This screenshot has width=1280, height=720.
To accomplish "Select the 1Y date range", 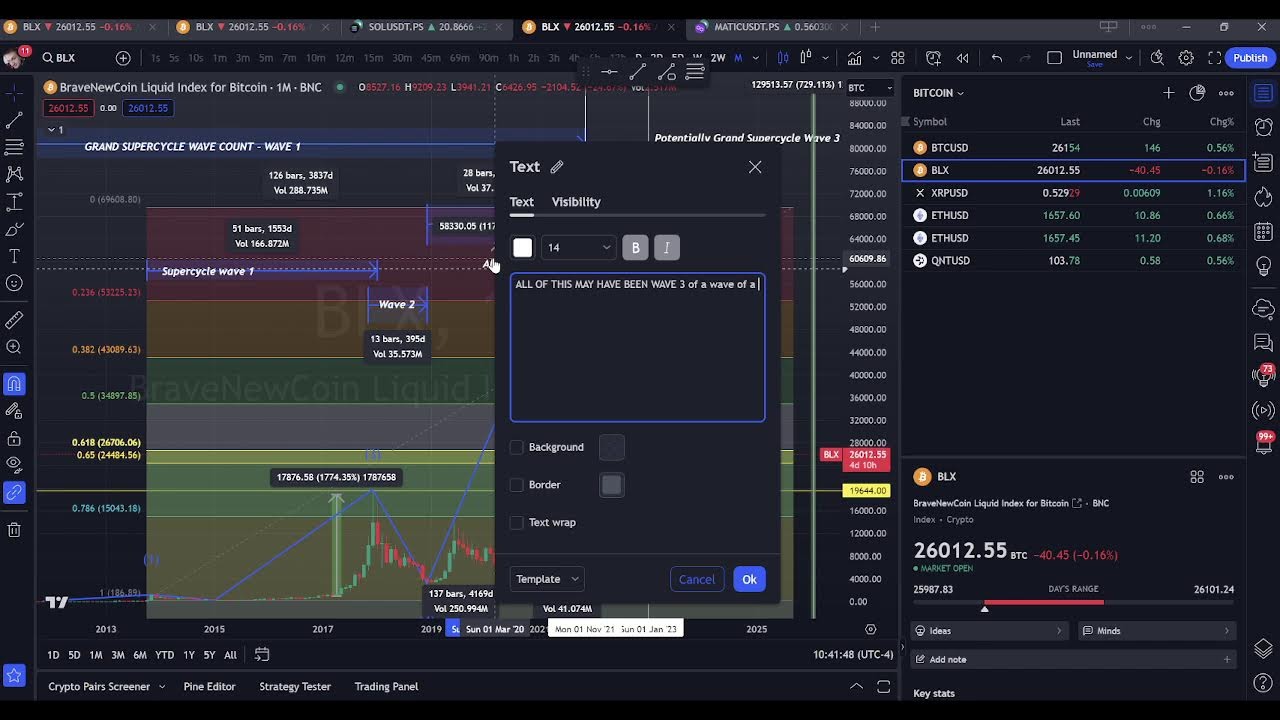I will click(188, 655).
